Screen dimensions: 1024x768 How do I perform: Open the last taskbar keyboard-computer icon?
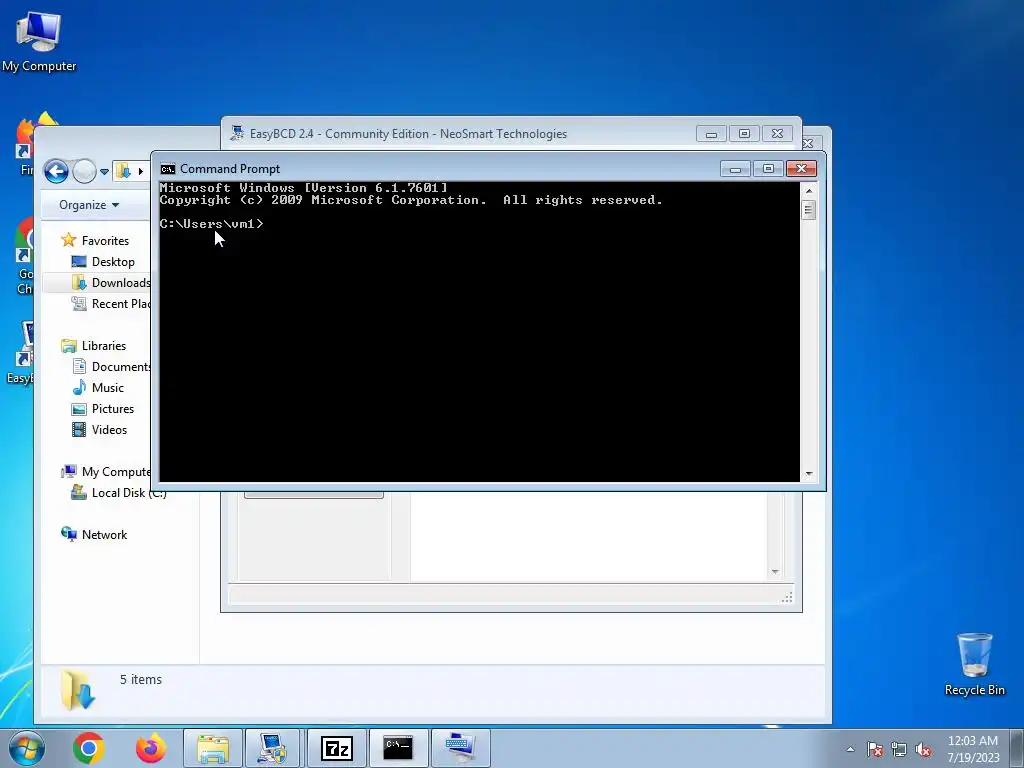click(460, 748)
